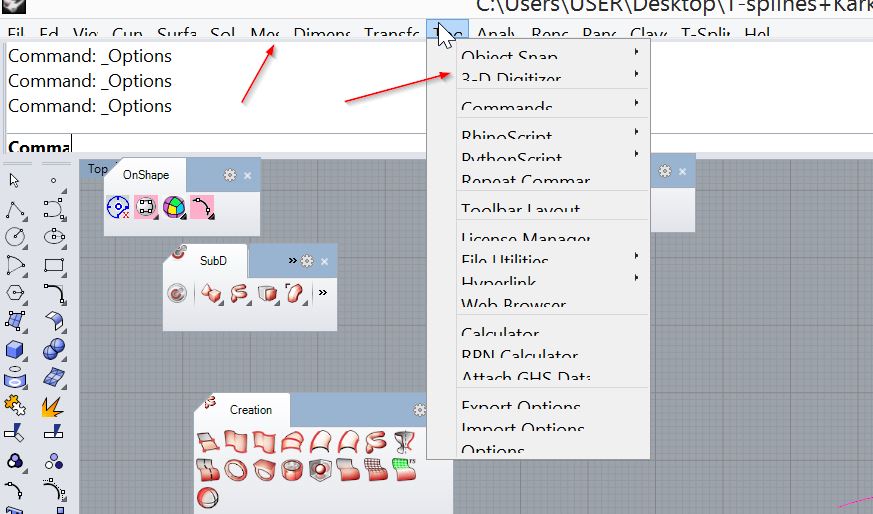This screenshot has width=873, height=514.
Task: Choose the Polygon hexagon tool
Action: tap(16, 293)
